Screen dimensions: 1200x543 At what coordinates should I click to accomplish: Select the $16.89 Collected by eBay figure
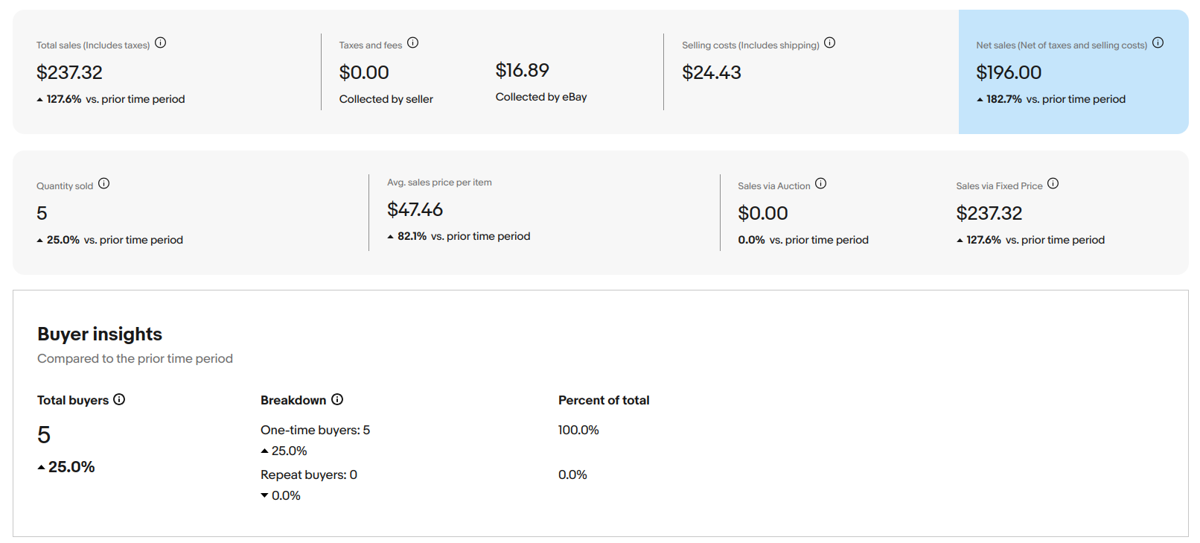tap(522, 70)
